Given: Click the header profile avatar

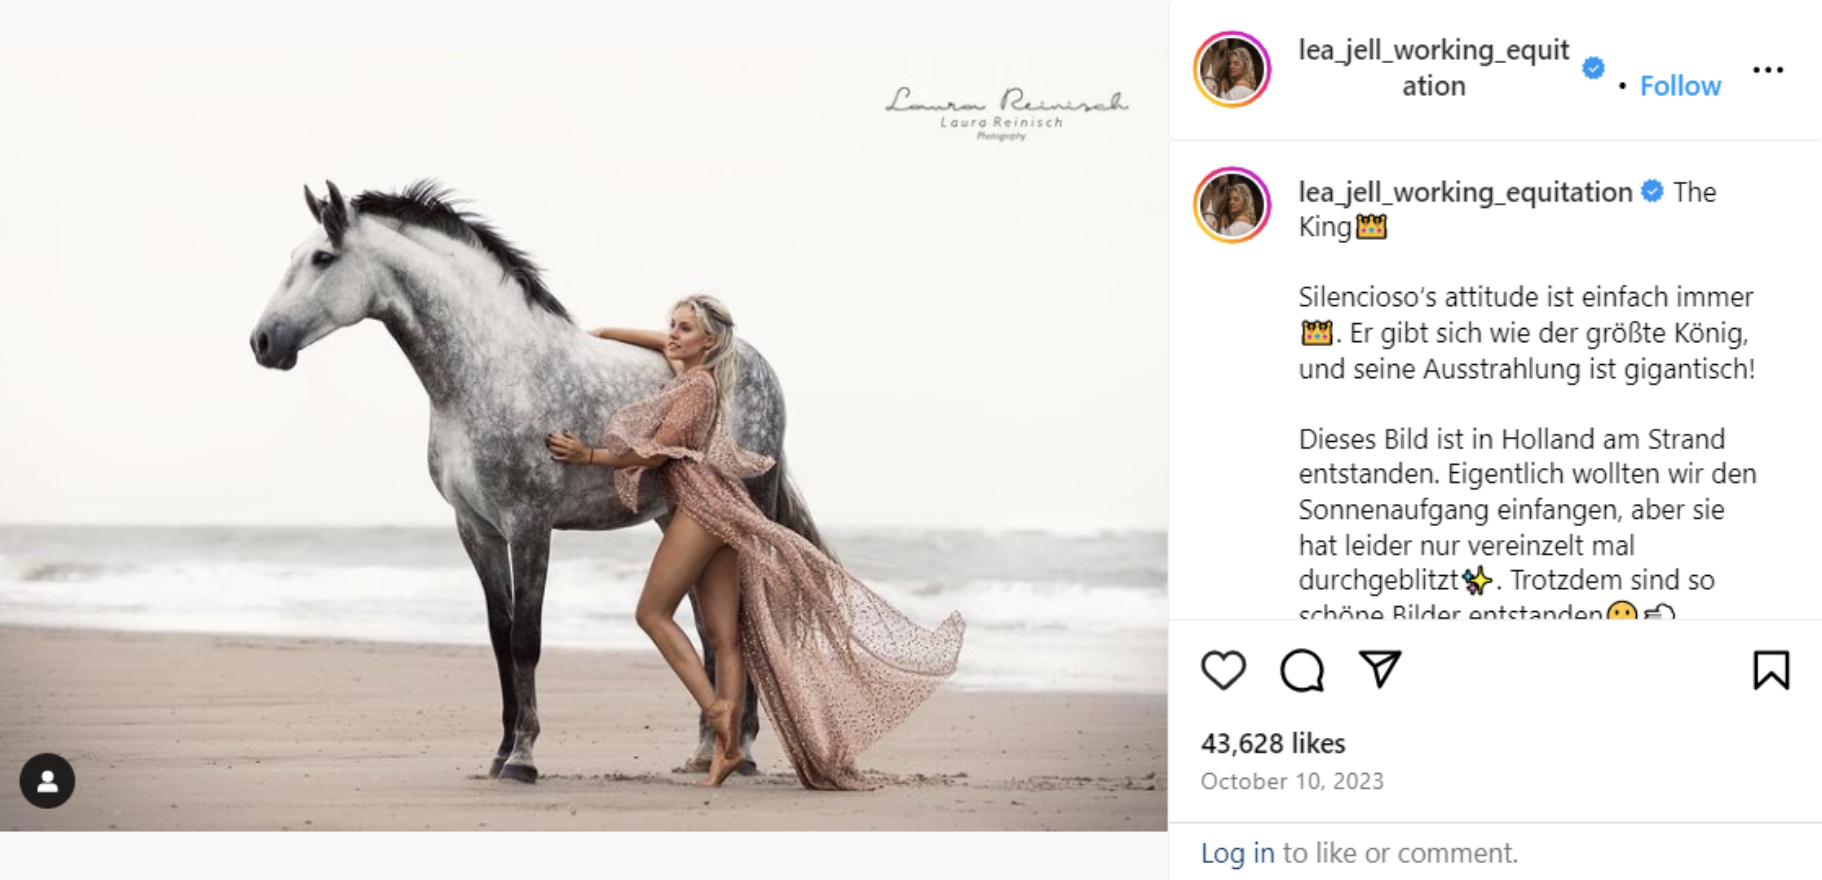Looking at the screenshot, I should pos(1232,69).
